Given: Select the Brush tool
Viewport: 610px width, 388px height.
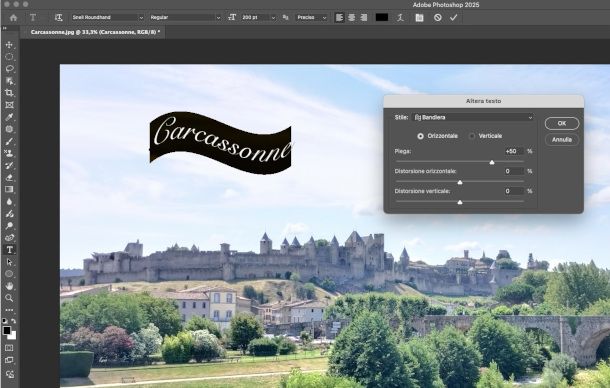Looking at the screenshot, I should (9, 141).
